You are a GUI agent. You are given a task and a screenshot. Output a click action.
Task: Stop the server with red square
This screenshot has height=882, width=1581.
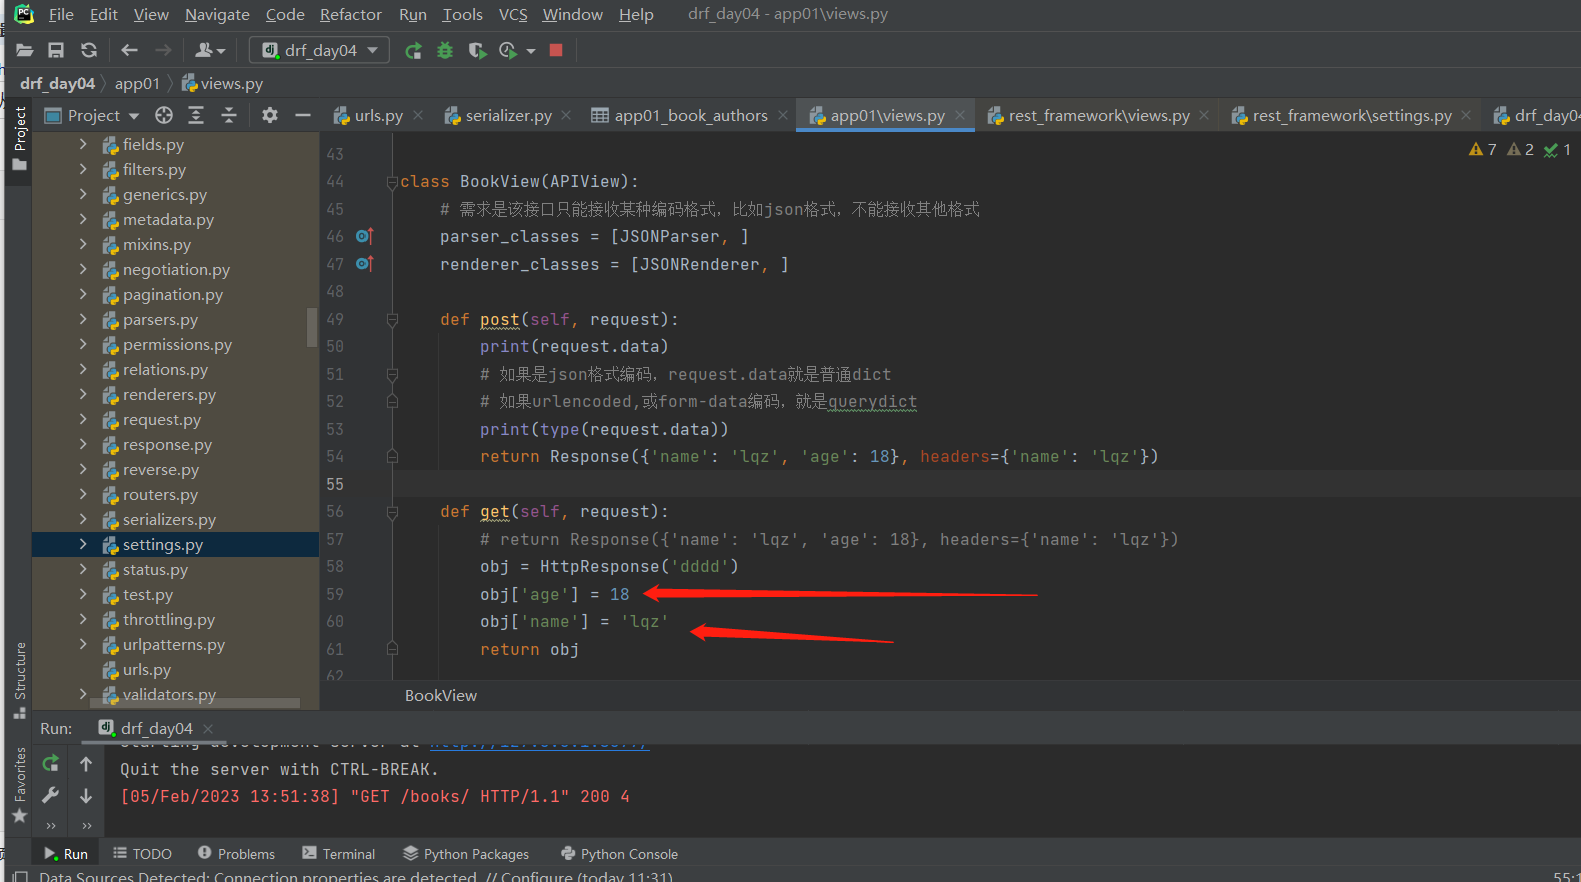pyautogui.click(x=556, y=50)
